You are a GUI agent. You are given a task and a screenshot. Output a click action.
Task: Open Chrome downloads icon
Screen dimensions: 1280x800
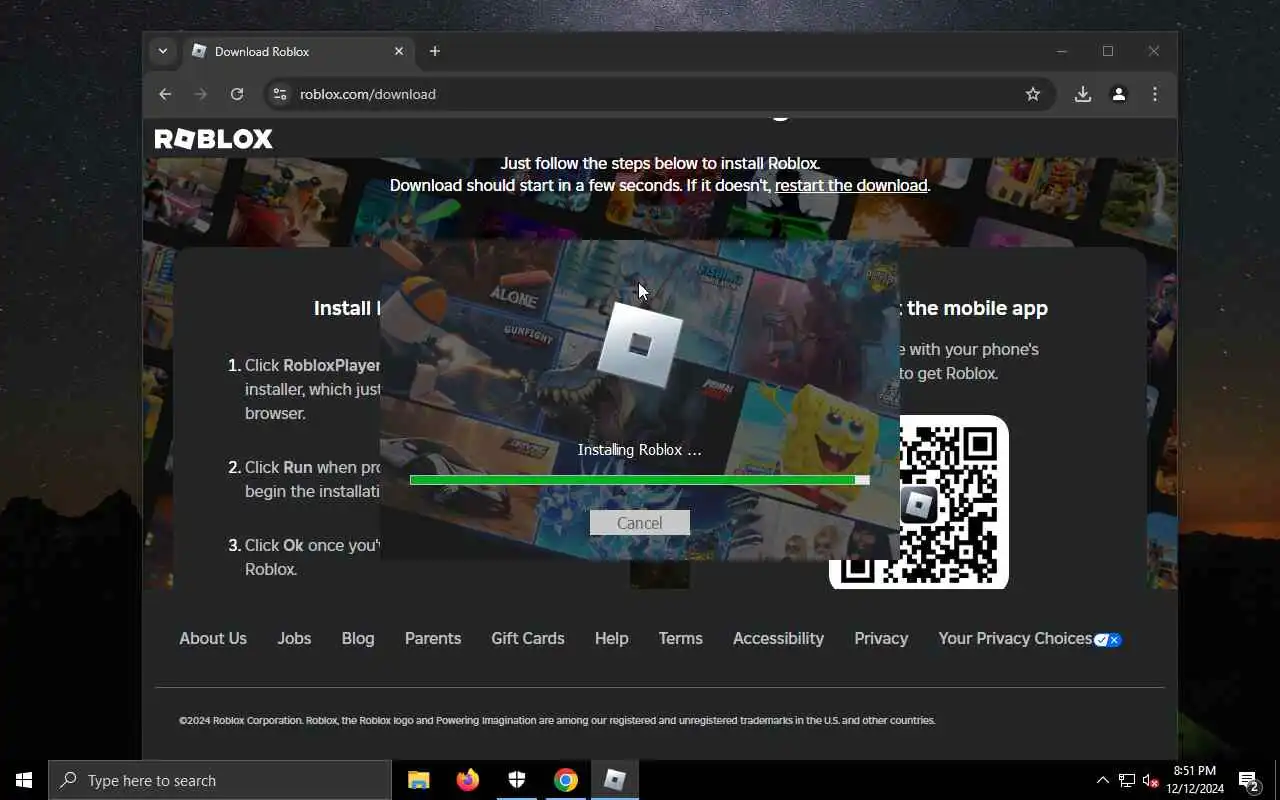pyautogui.click(x=1082, y=94)
